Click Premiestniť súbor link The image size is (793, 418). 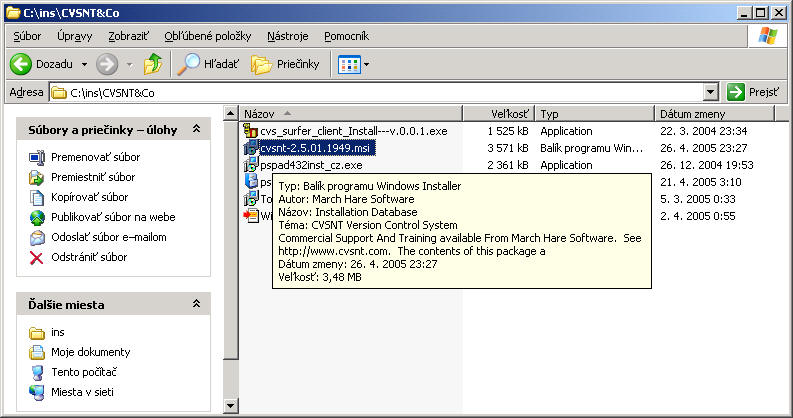(93, 177)
